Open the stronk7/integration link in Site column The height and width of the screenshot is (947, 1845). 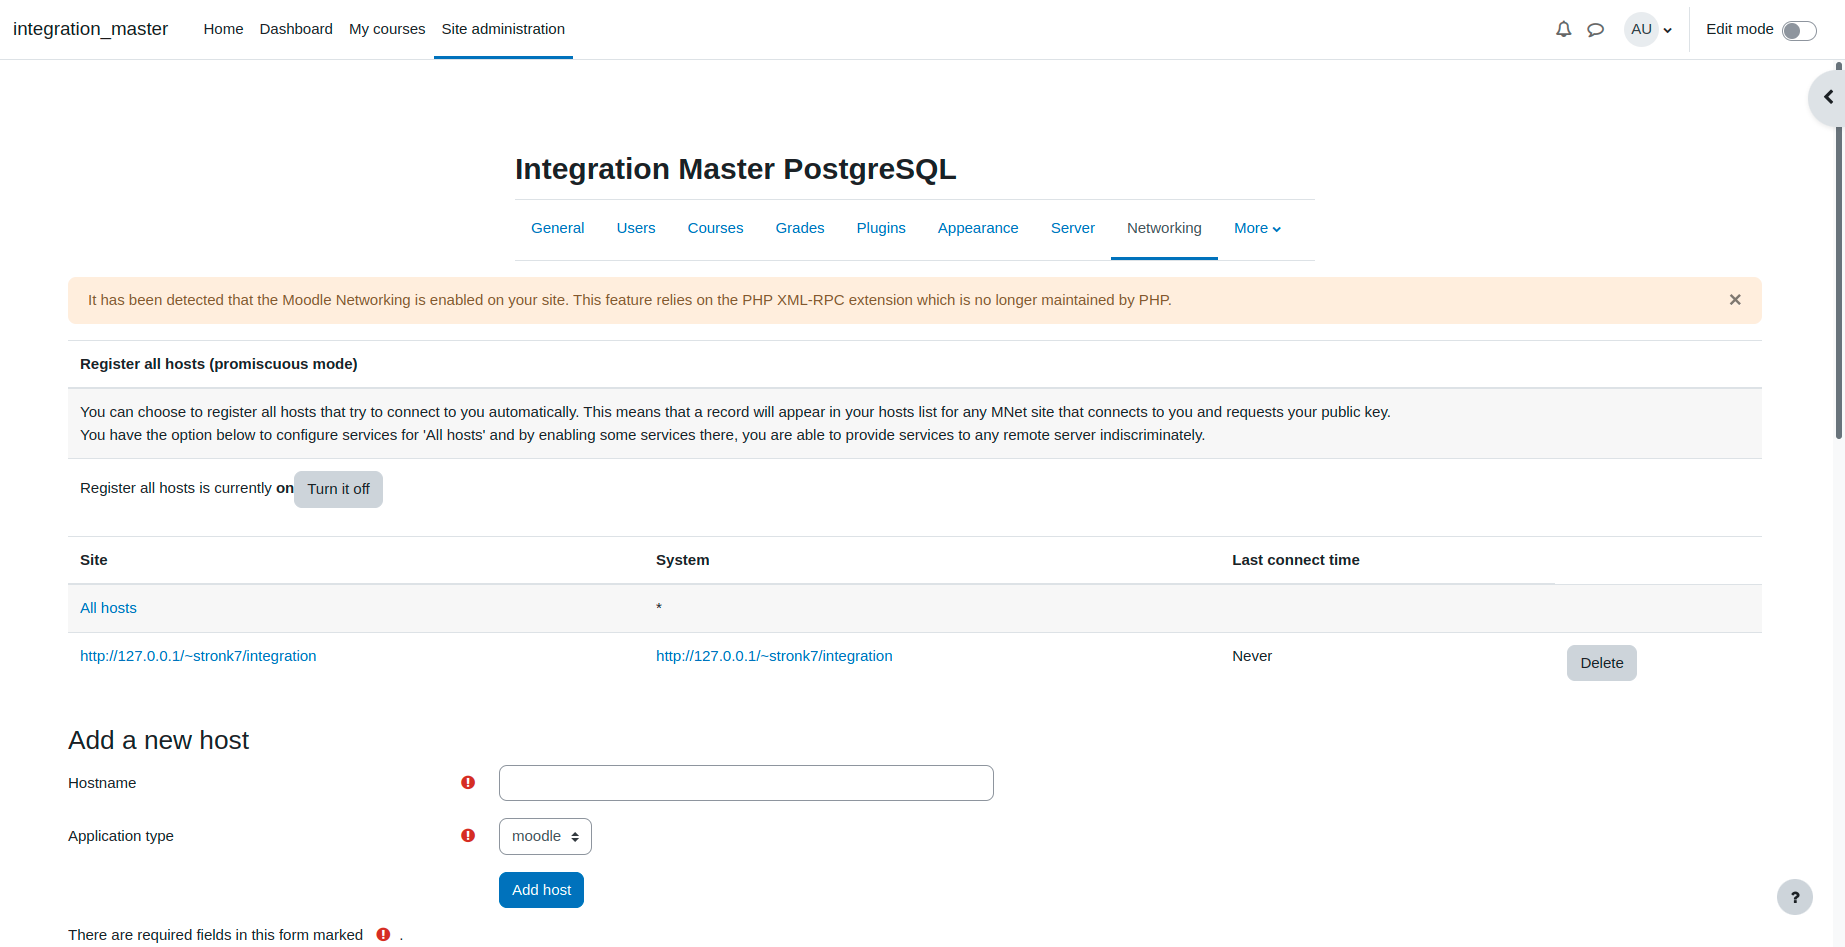(x=198, y=656)
